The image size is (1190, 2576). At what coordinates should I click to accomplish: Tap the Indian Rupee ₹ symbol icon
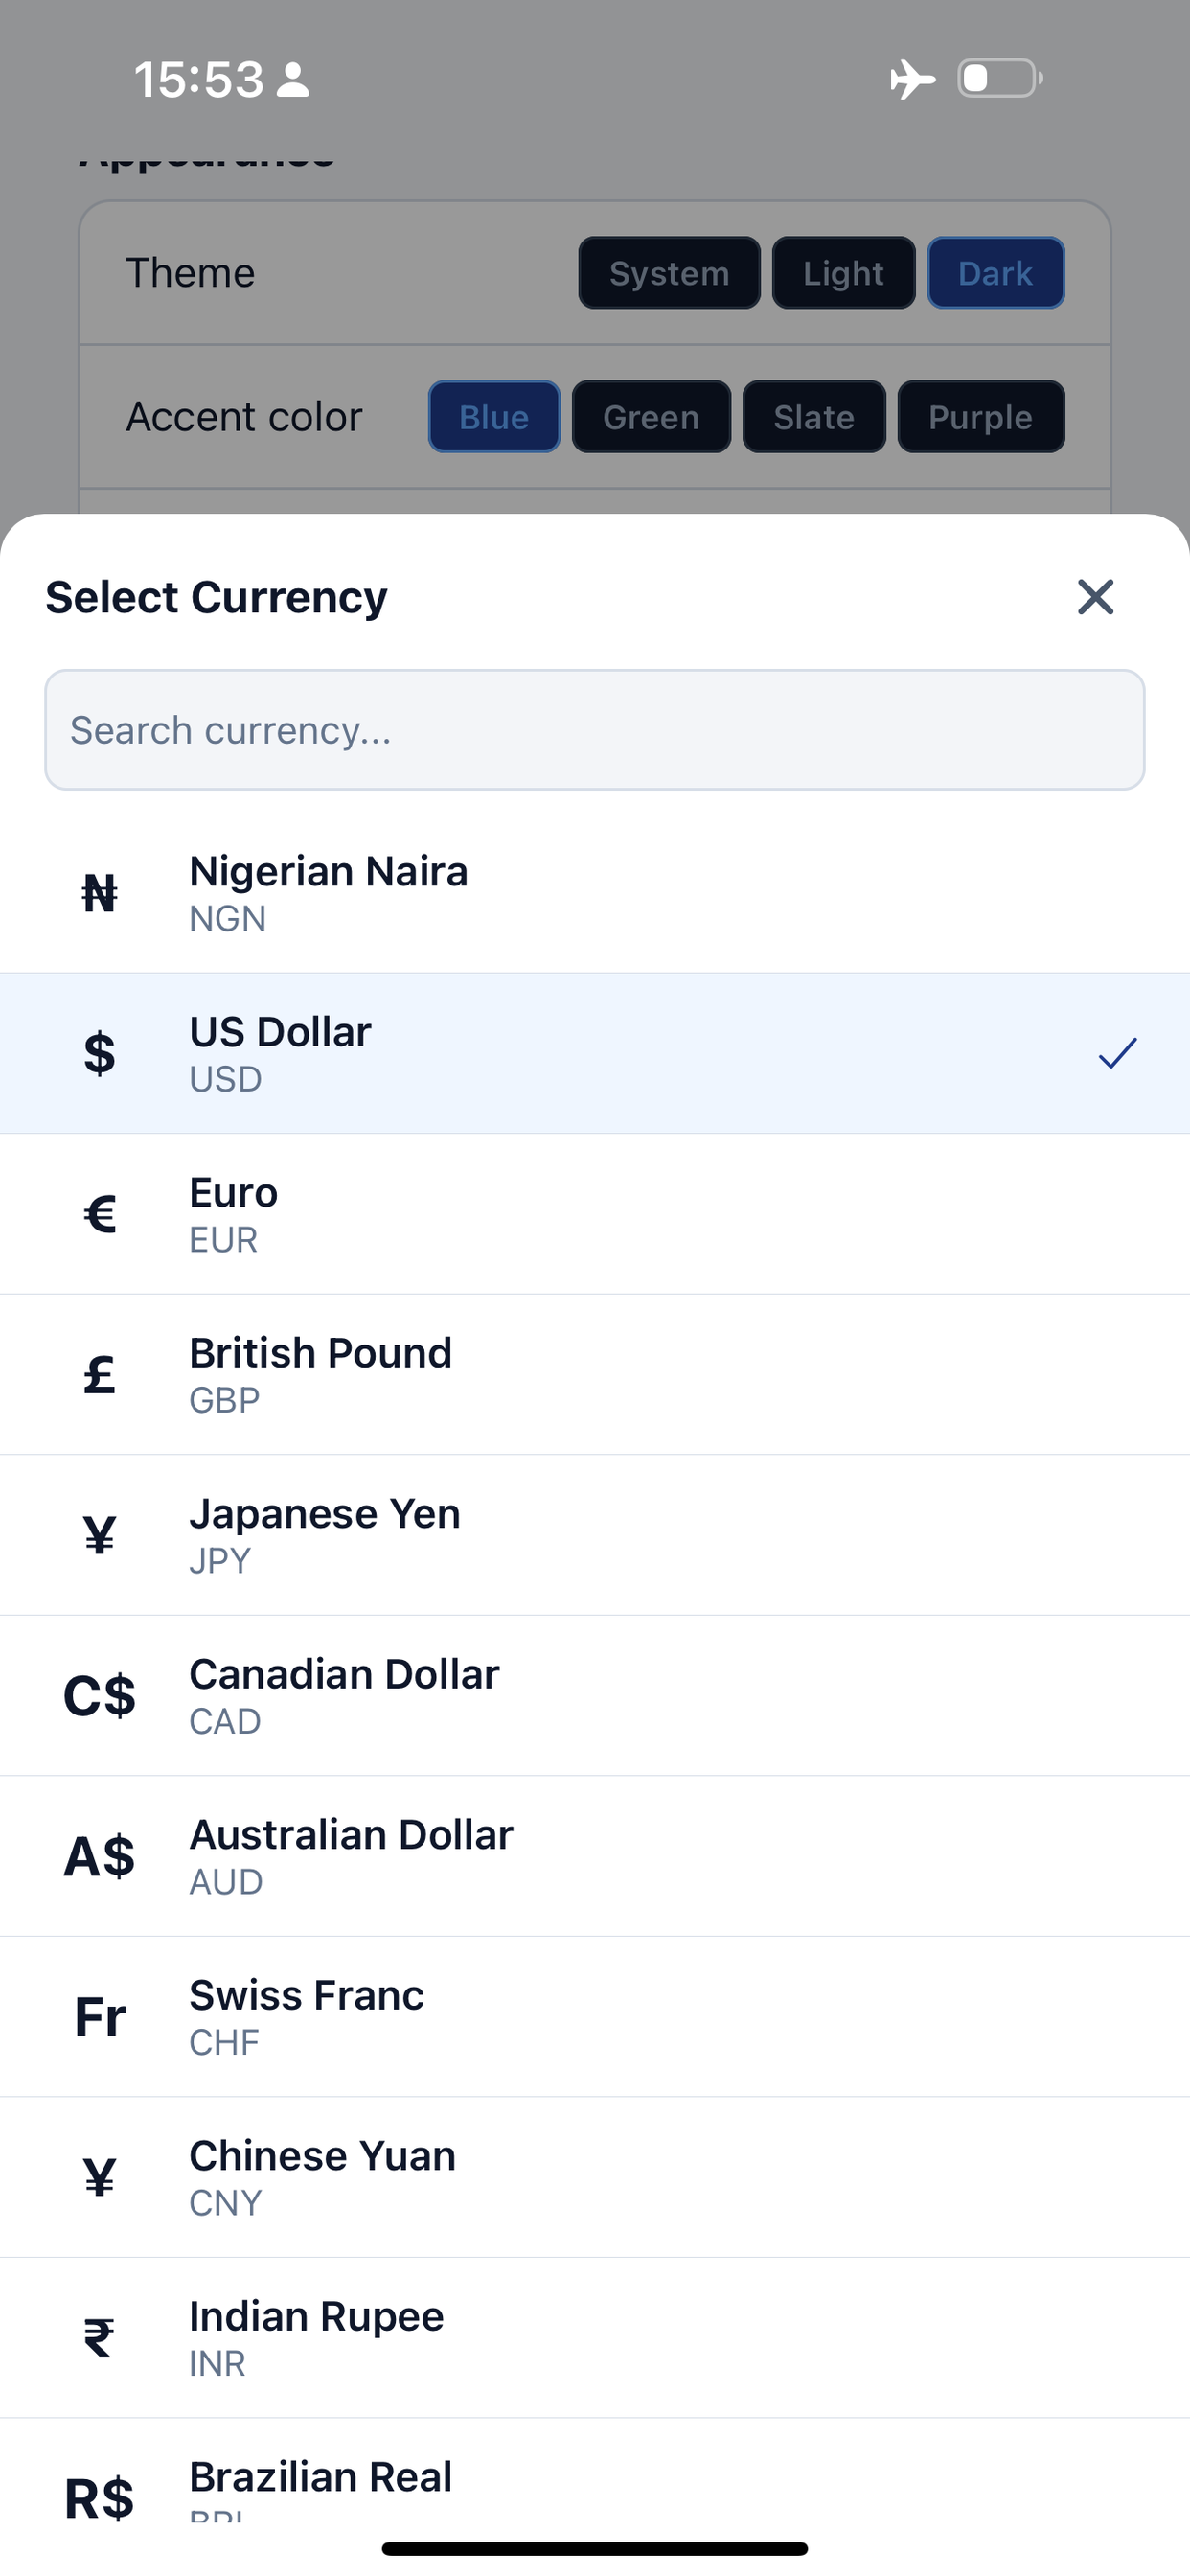tap(99, 2337)
